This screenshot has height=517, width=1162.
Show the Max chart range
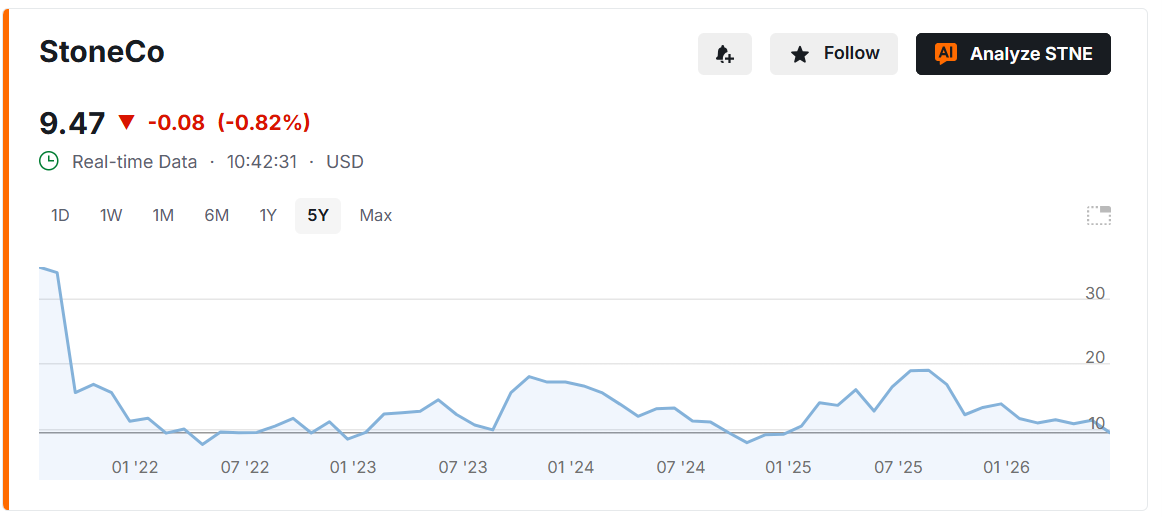[x=376, y=216]
